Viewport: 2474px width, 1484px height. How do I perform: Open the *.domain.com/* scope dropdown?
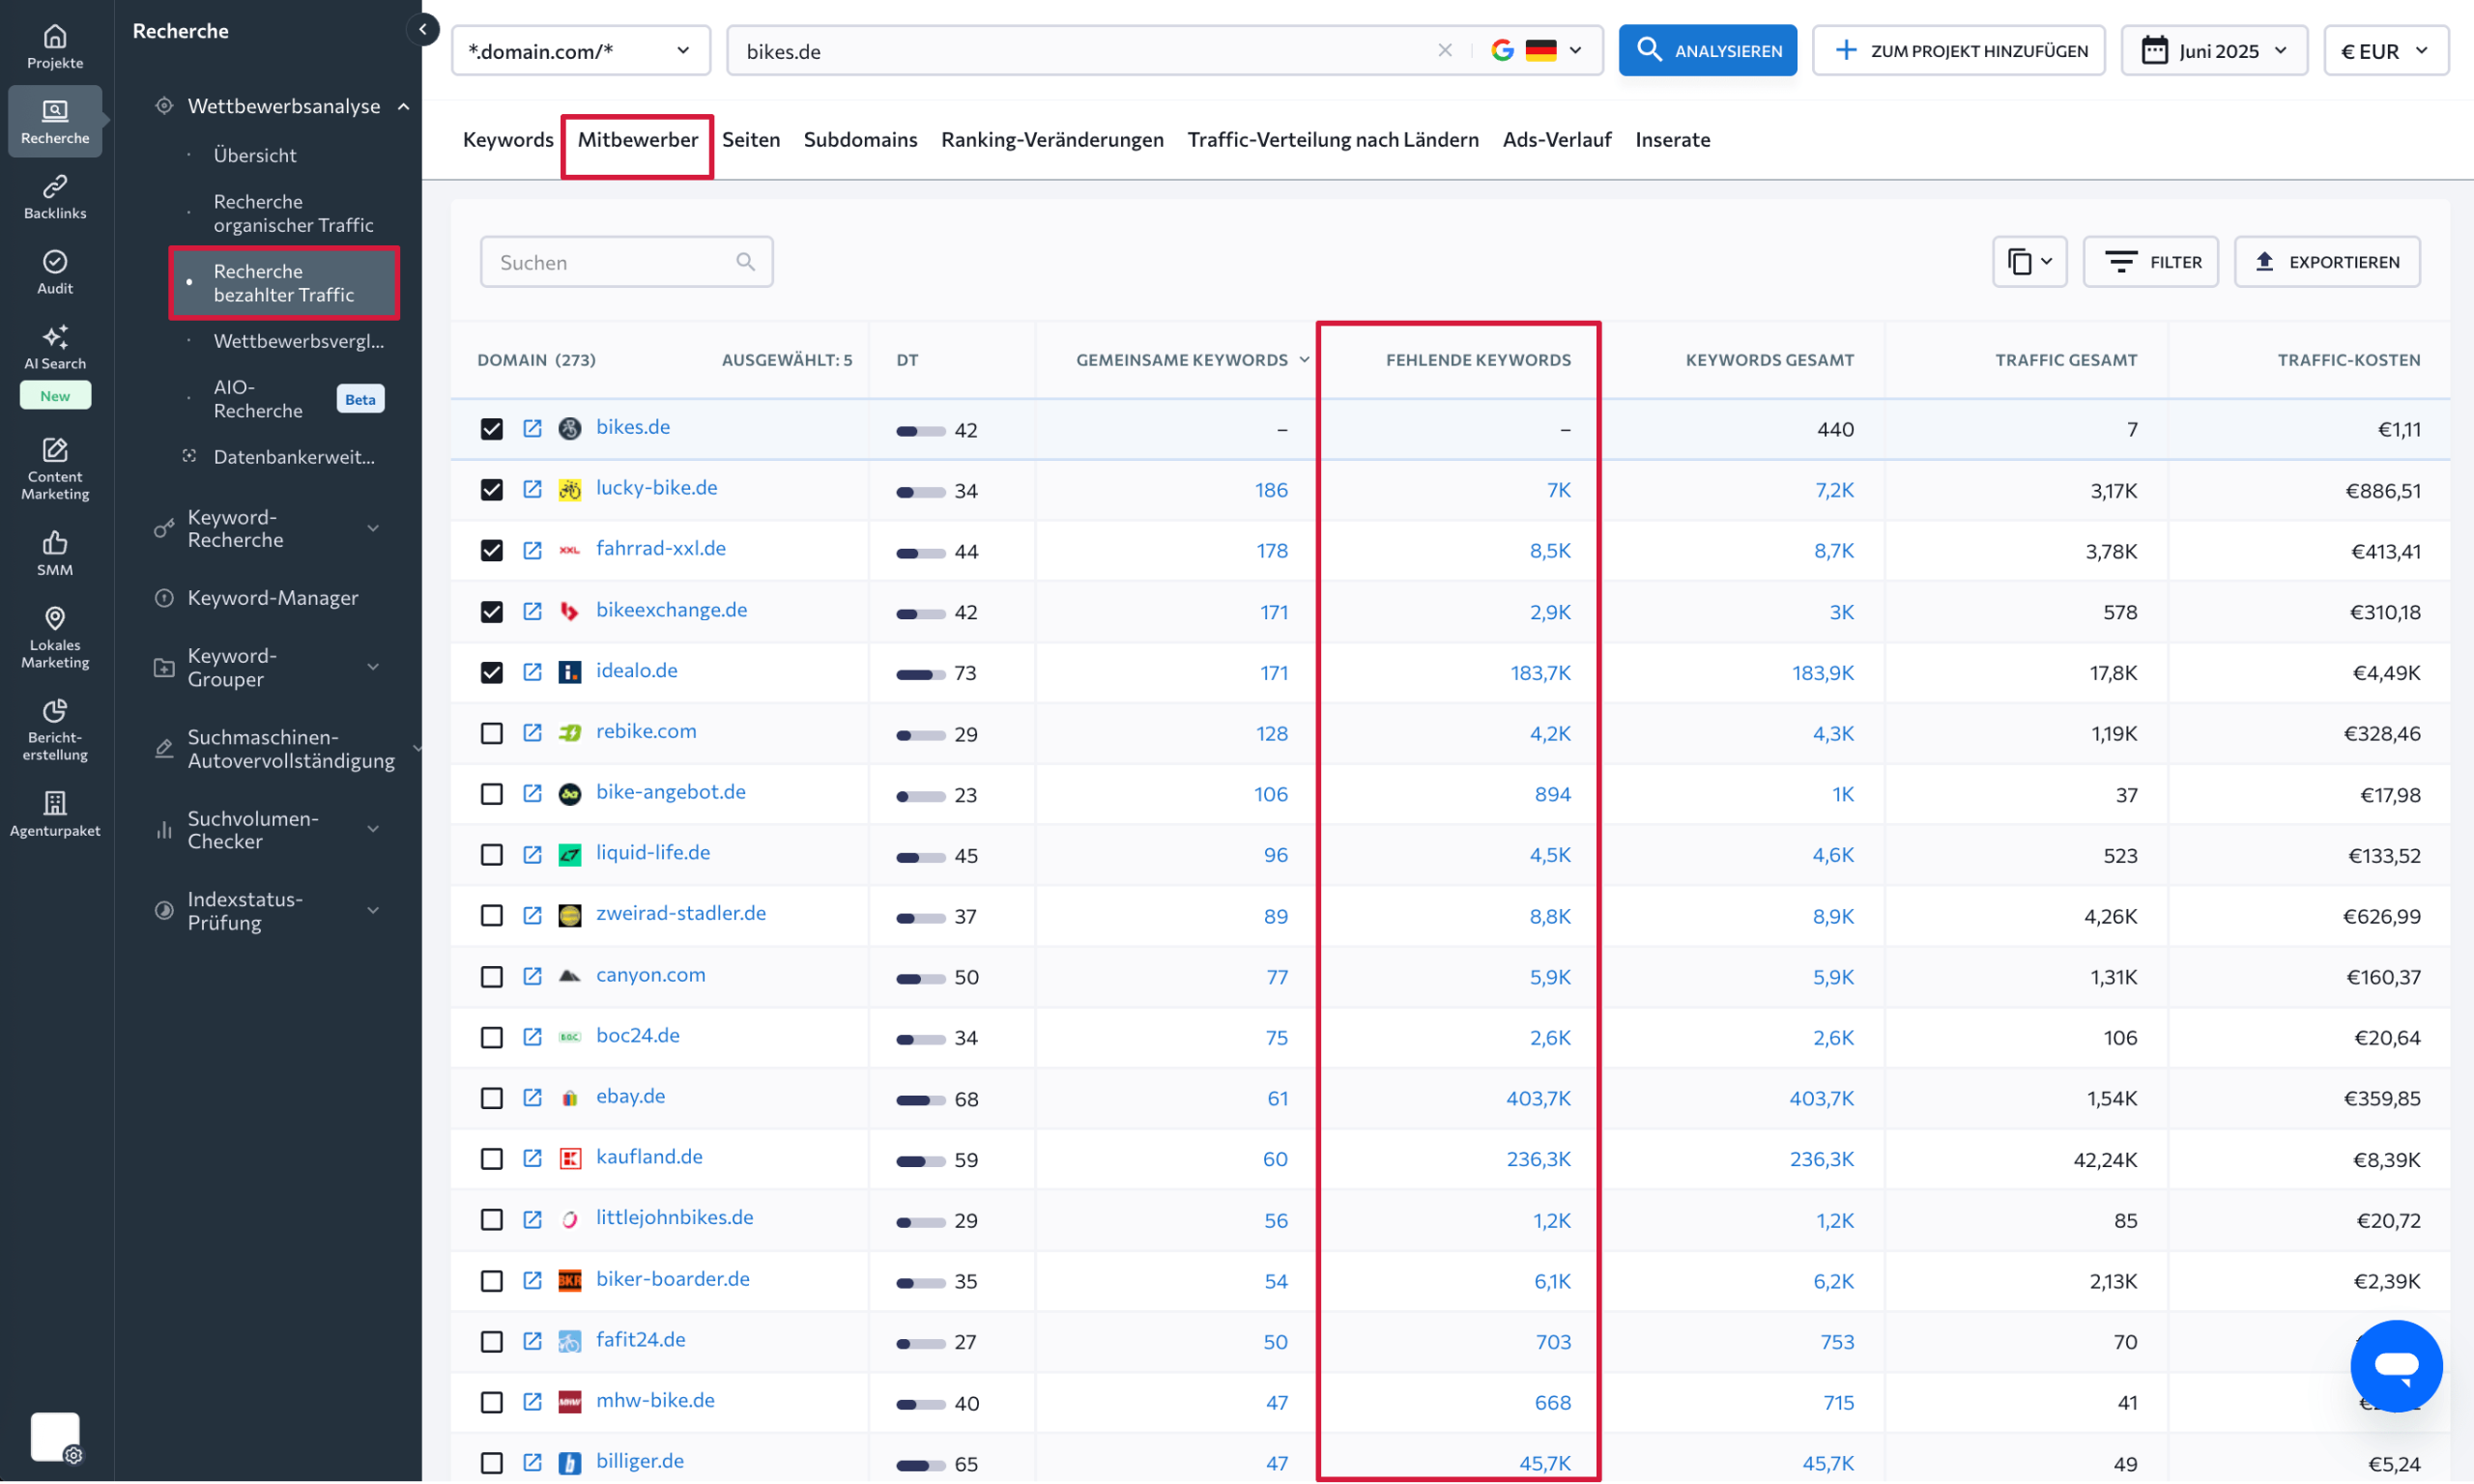pos(580,51)
